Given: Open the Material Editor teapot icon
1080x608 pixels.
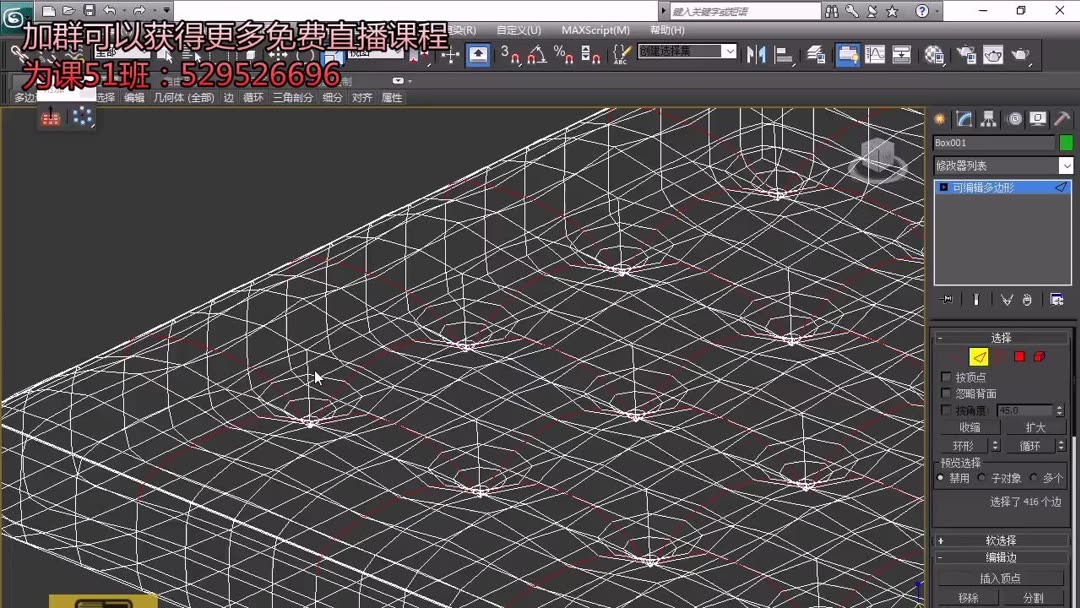Looking at the screenshot, I should pos(932,55).
